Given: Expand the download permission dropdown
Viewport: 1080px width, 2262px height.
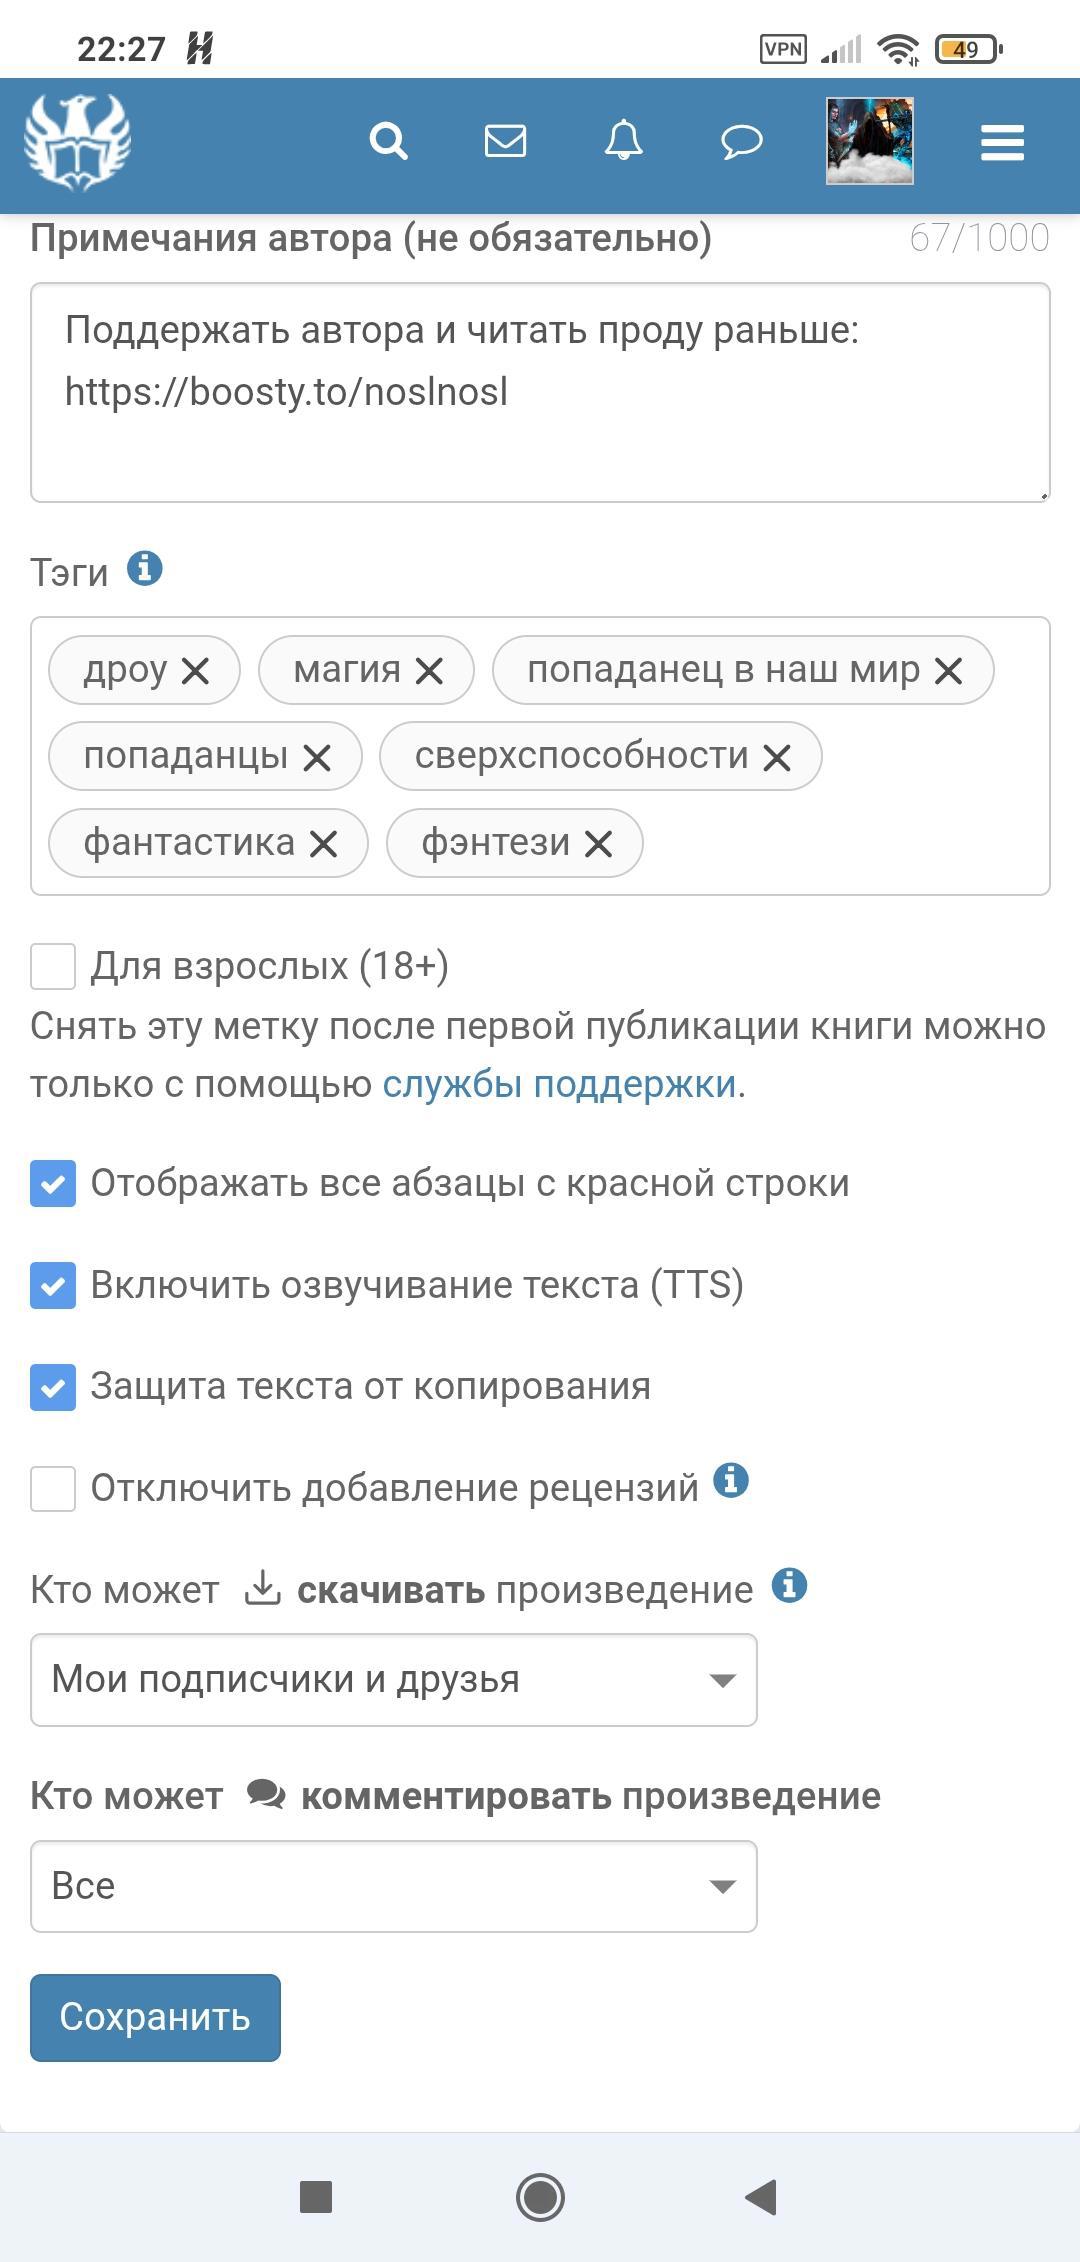Looking at the screenshot, I should 393,1680.
